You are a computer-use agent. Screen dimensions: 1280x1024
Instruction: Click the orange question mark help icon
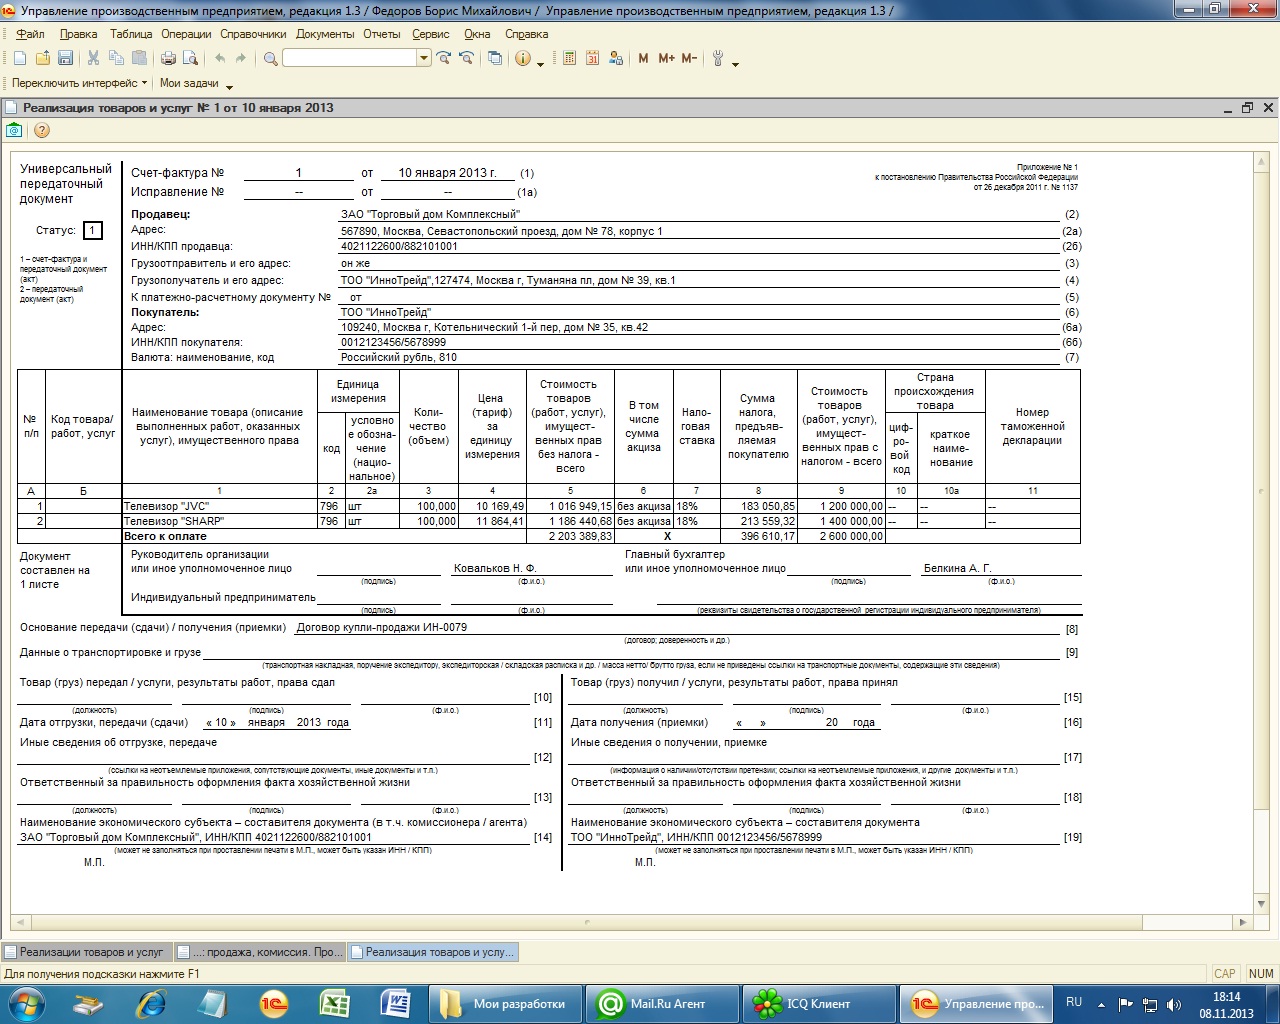point(42,130)
